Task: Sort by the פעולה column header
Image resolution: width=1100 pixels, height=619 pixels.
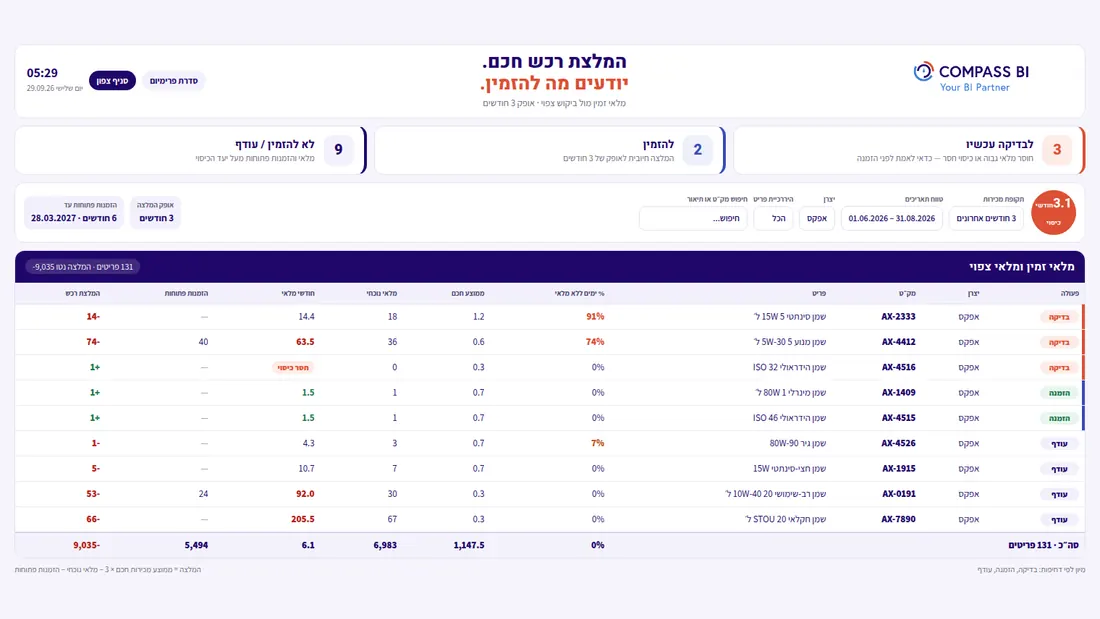Action: tap(1069, 293)
